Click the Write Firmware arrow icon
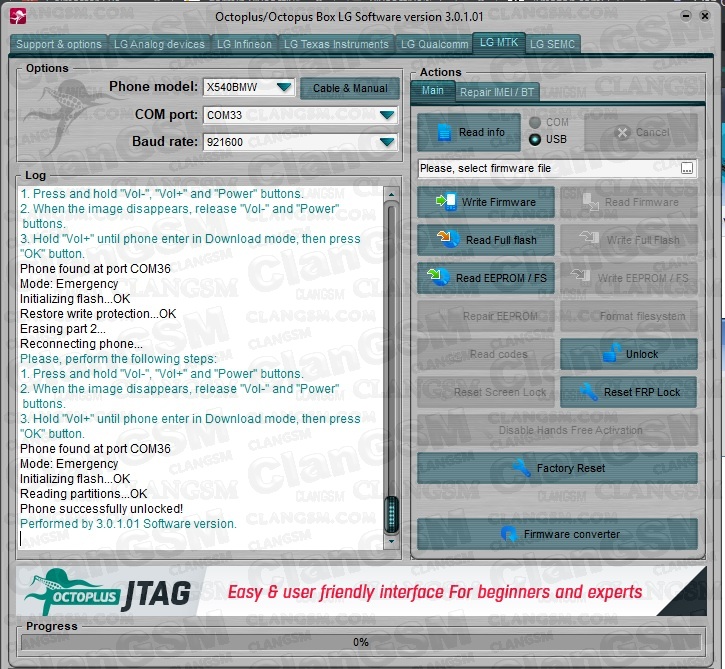 446,202
